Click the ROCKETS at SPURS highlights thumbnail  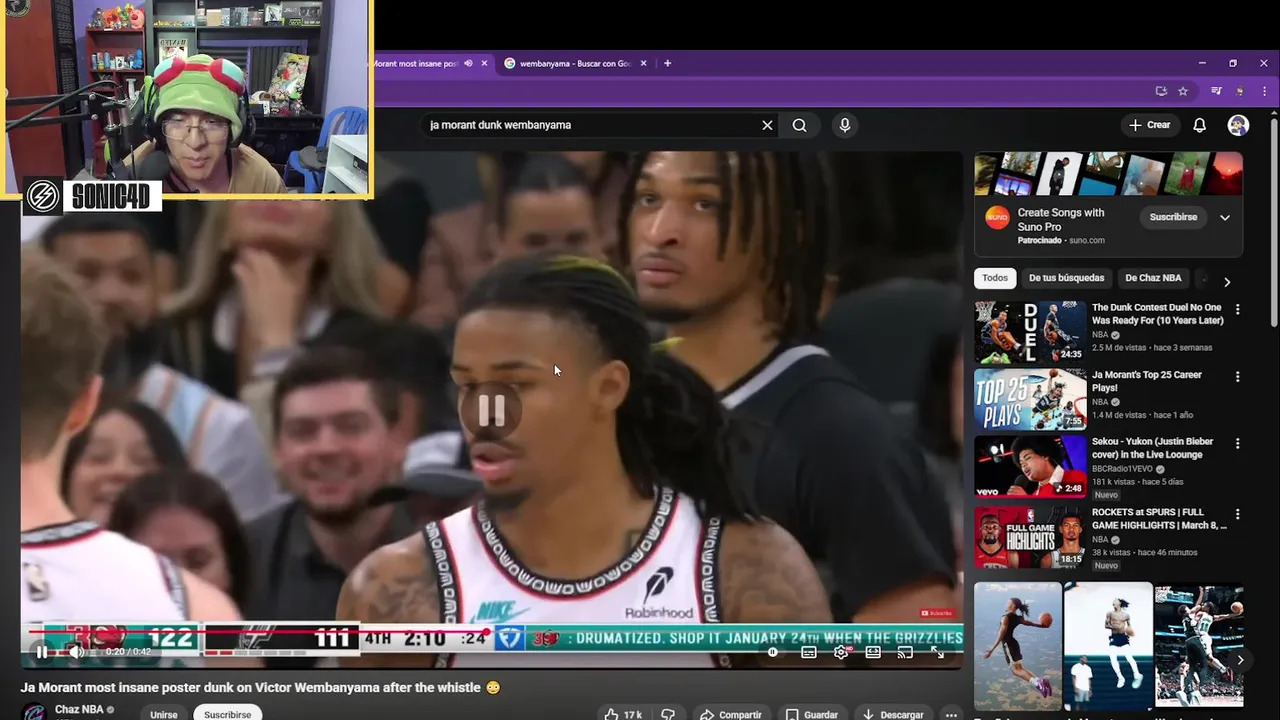(x=1030, y=537)
